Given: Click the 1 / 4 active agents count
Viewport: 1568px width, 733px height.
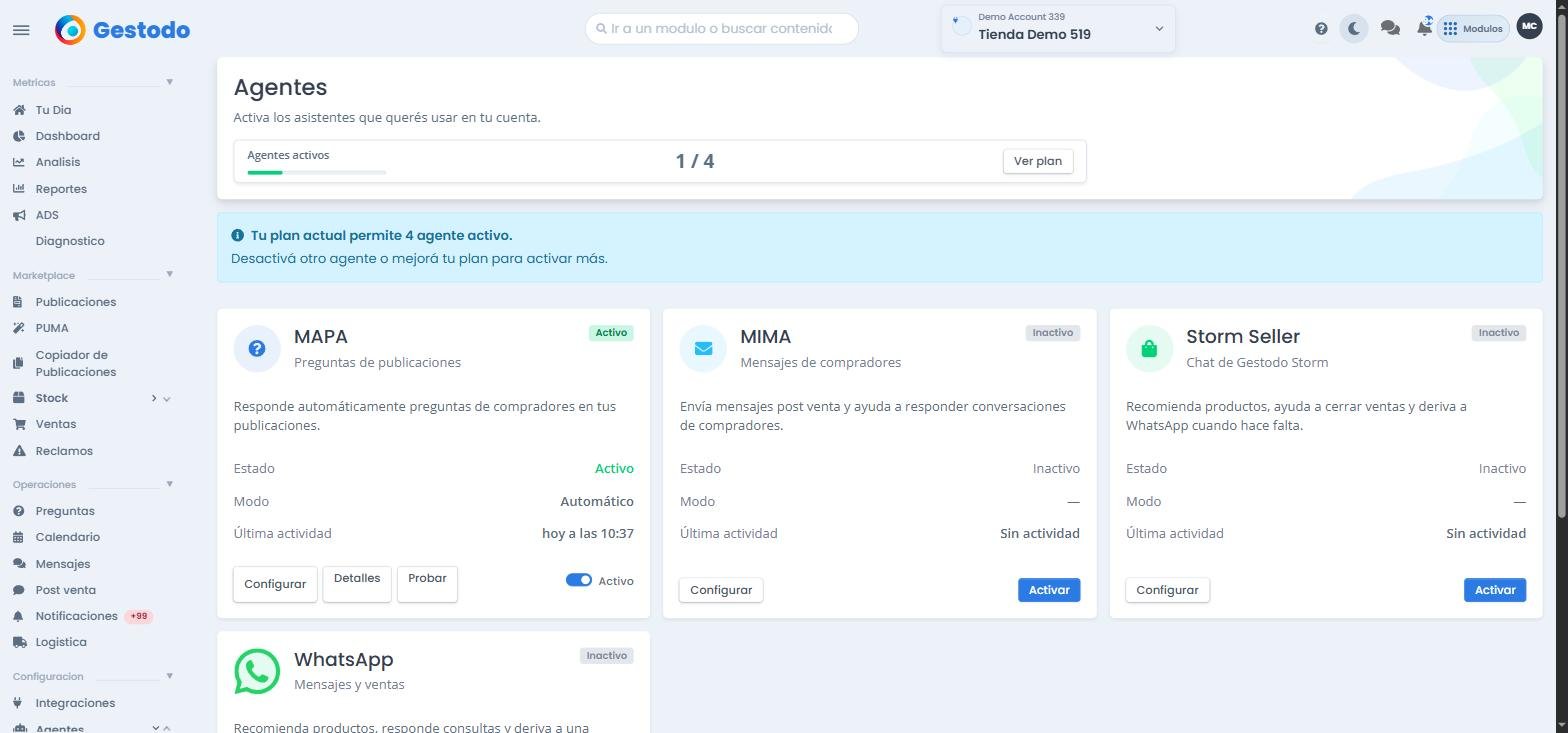Looking at the screenshot, I should tap(695, 161).
